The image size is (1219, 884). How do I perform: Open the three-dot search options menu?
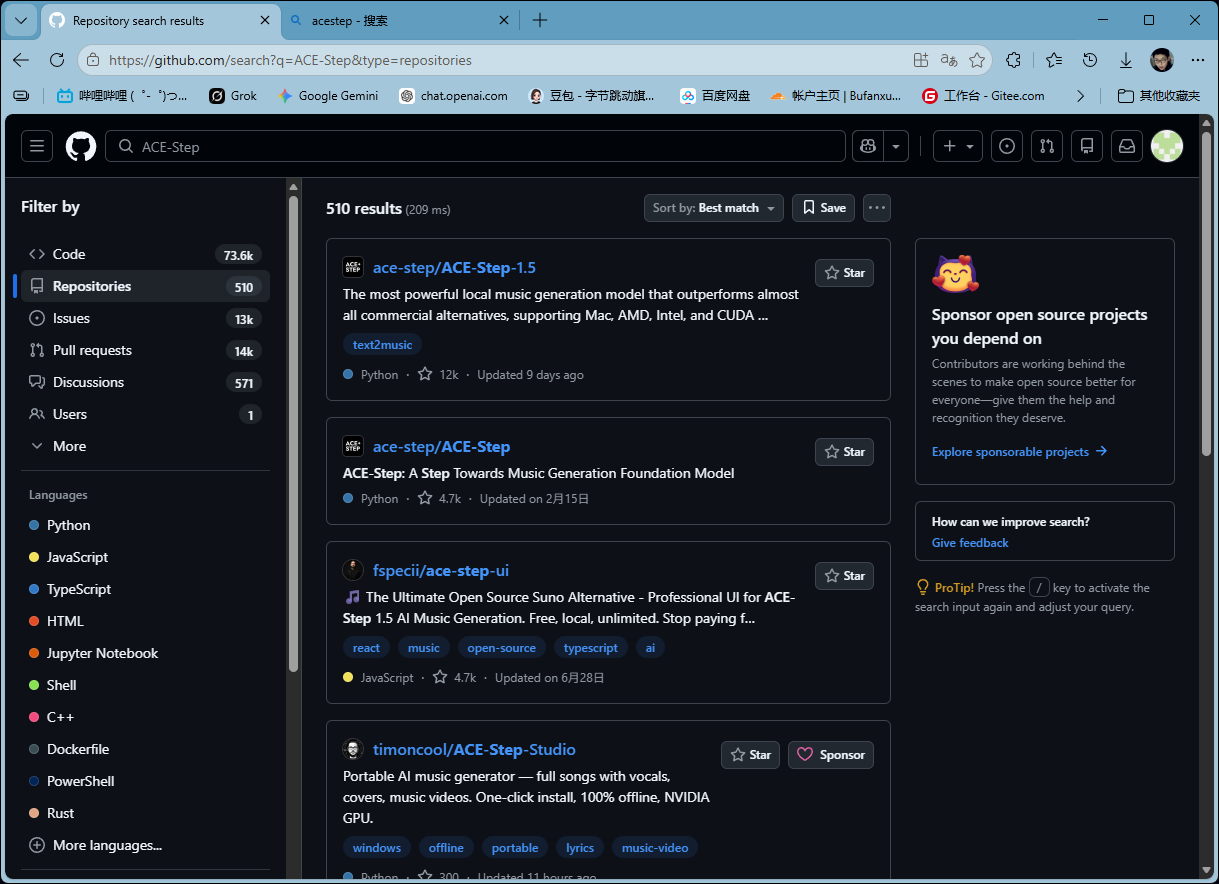[x=877, y=208]
